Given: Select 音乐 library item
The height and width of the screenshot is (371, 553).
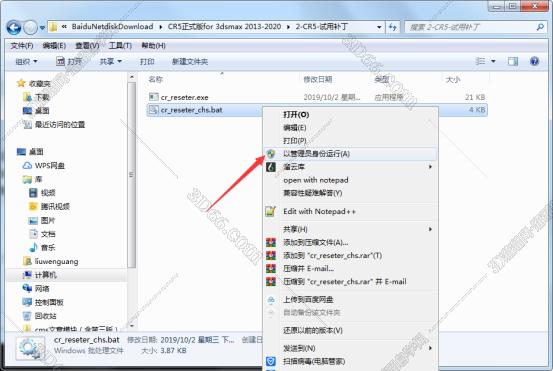Looking at the screenshot, I should pyautogui.click(x=42, y=248).
